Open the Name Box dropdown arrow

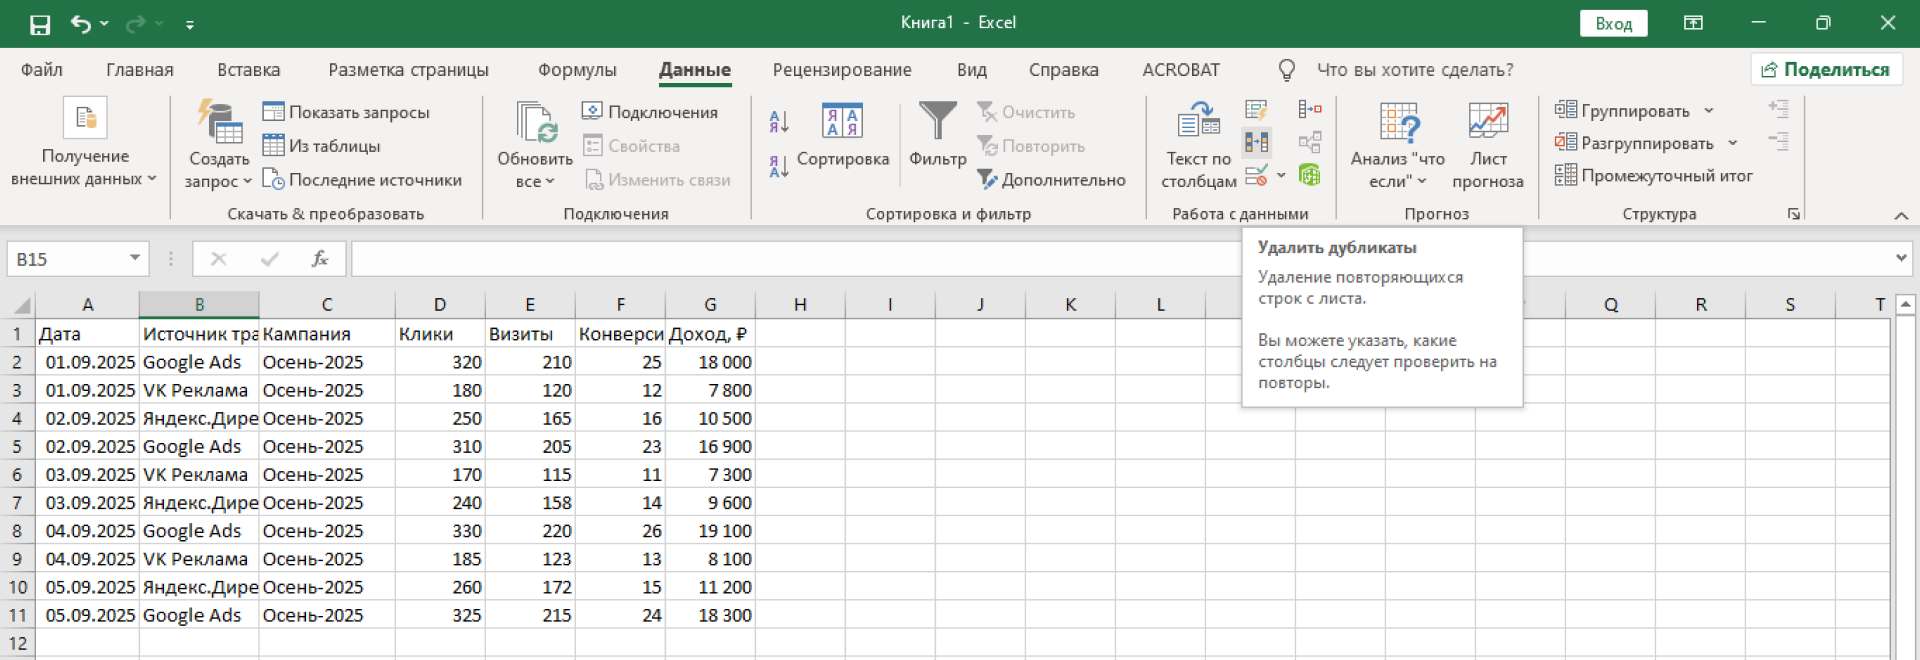(x=134, y=259)
